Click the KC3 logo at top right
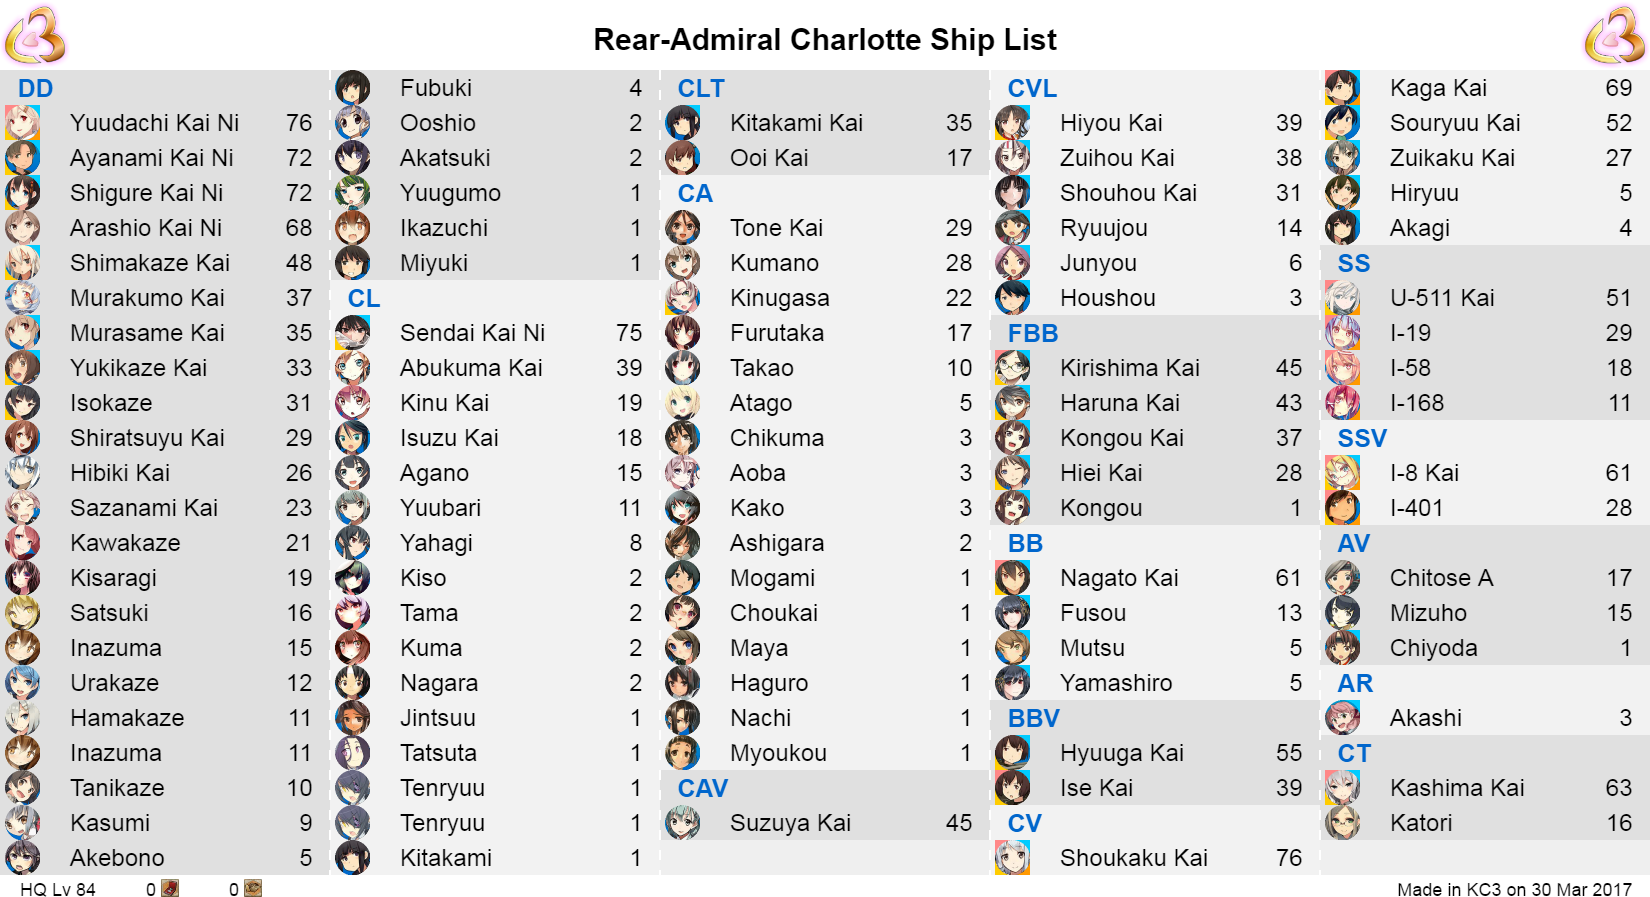 click(x=1615, y=35)
